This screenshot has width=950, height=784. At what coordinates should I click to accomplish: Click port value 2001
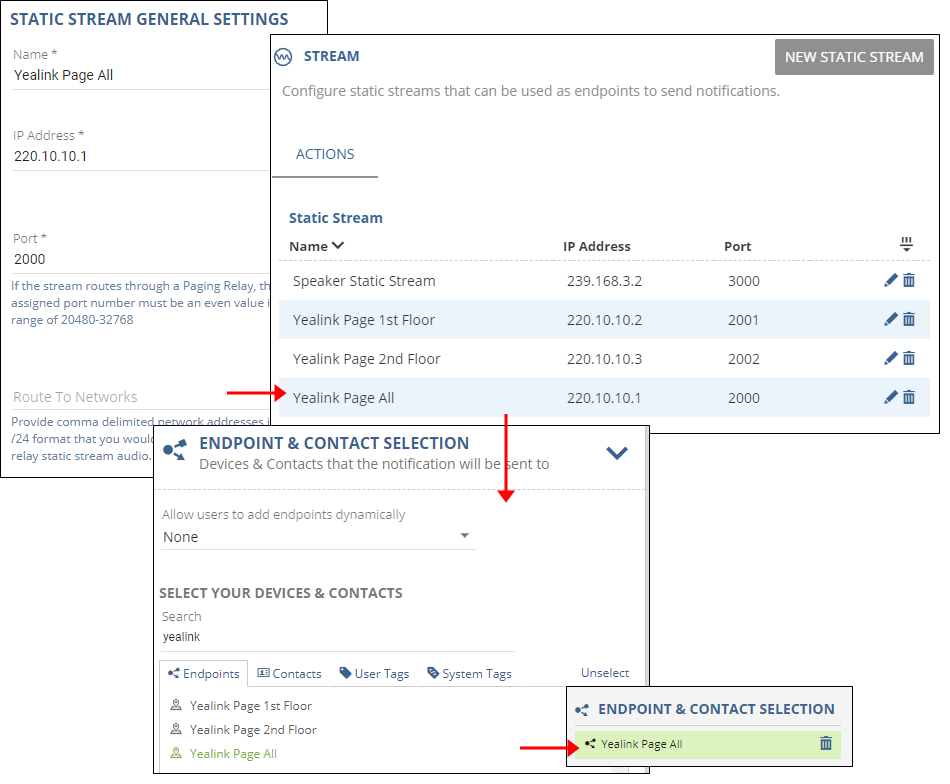(x=743, y=320)
